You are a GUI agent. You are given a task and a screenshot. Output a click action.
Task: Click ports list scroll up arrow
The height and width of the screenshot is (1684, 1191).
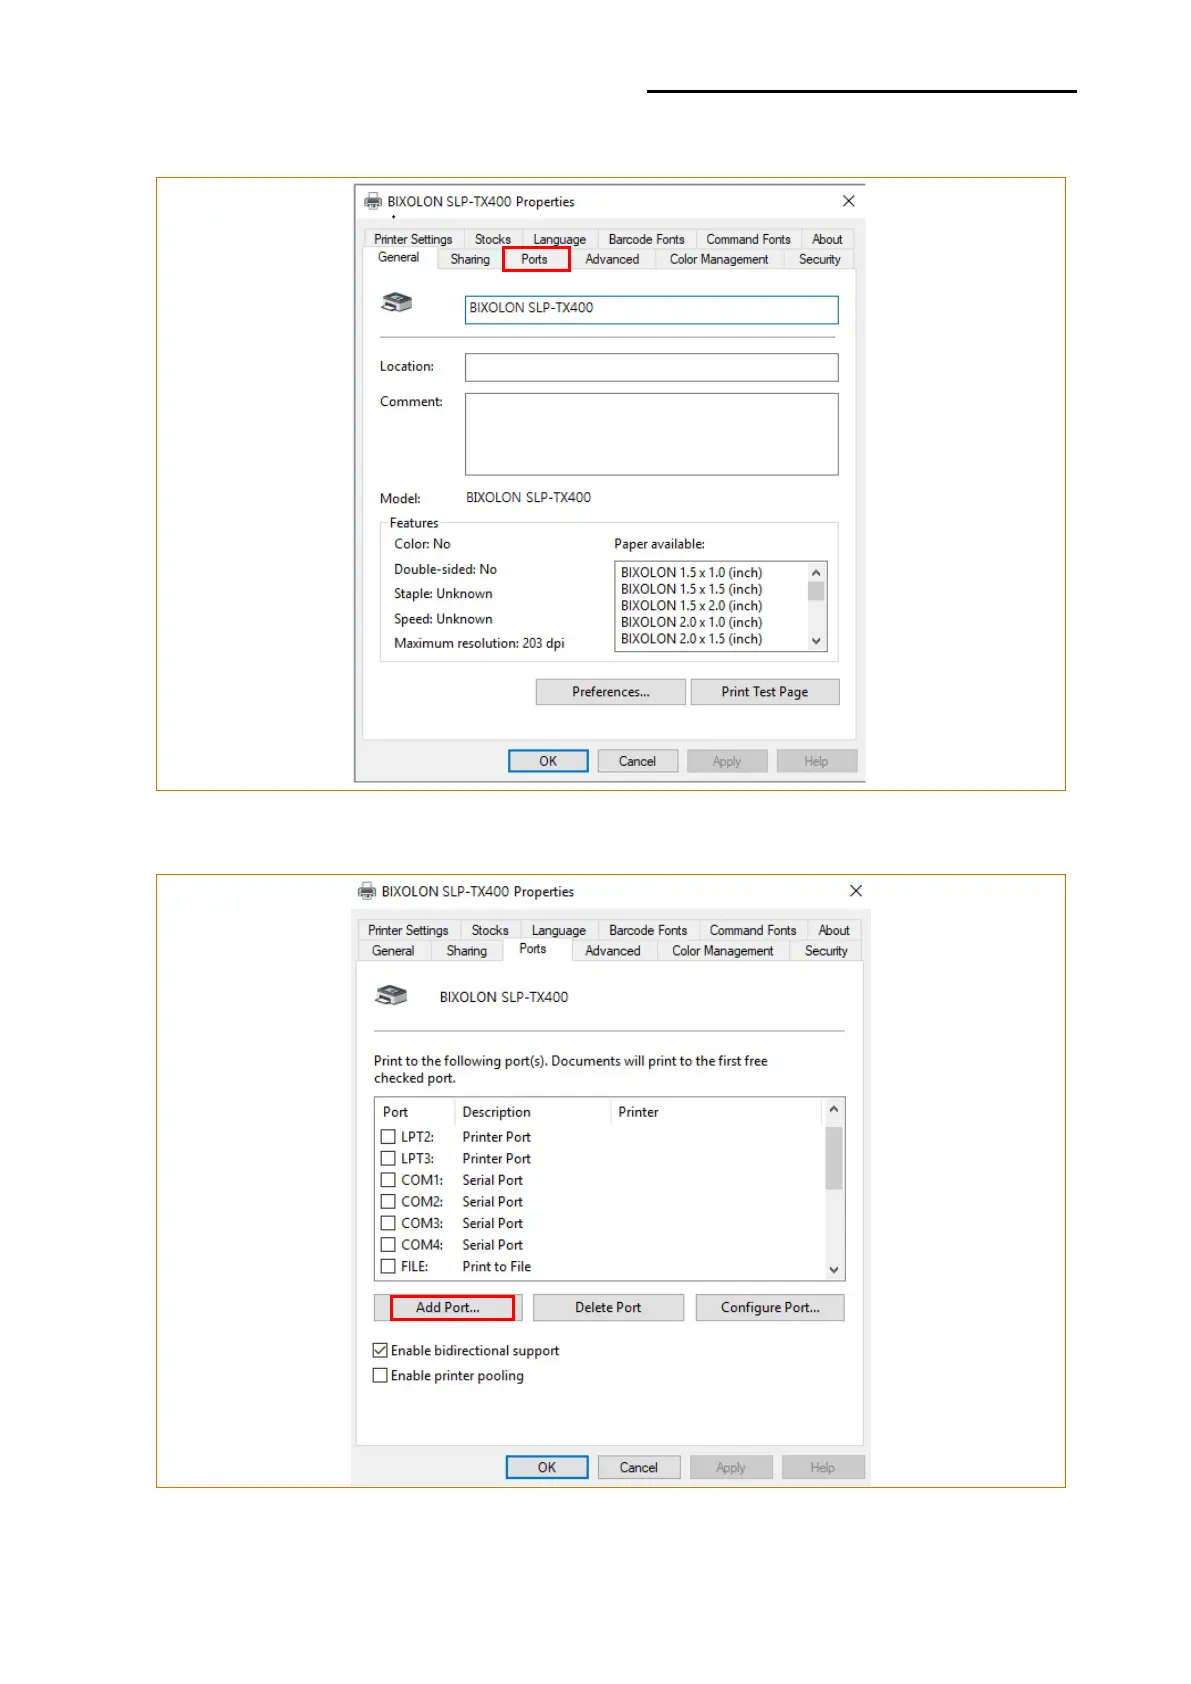click(x=834, y=1109)
